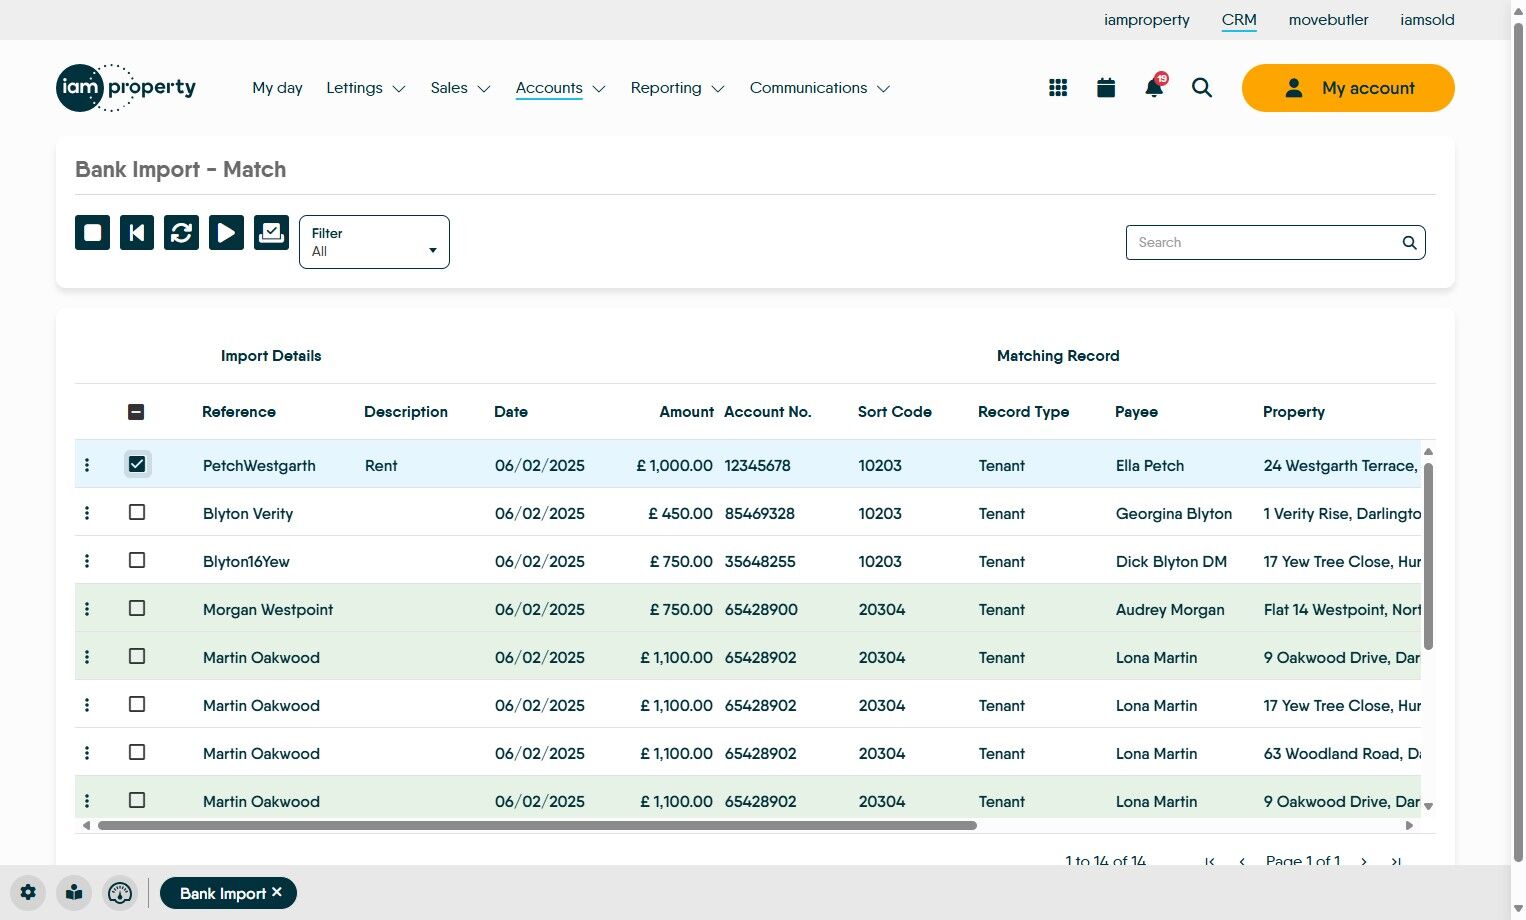Expand the Reporting menu

[677, 88]
